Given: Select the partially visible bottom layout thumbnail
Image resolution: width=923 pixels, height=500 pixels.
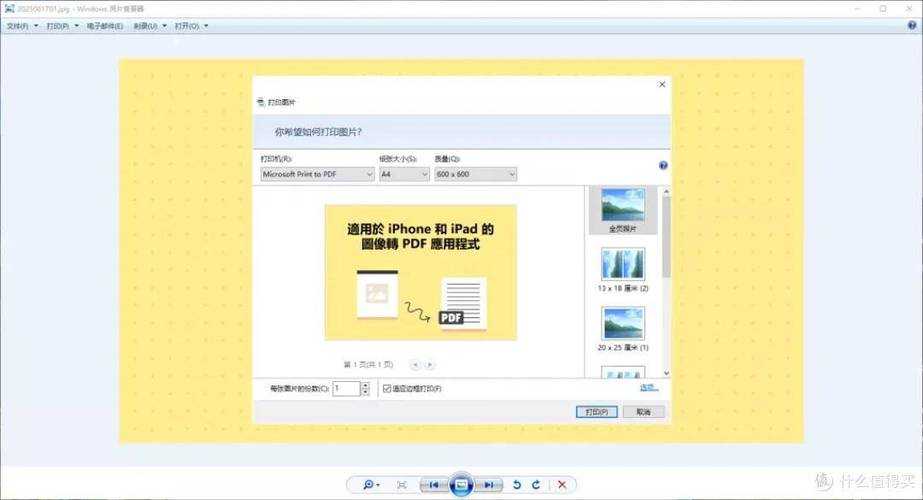Looking at the screenshot, I should (x=623, y=372).
